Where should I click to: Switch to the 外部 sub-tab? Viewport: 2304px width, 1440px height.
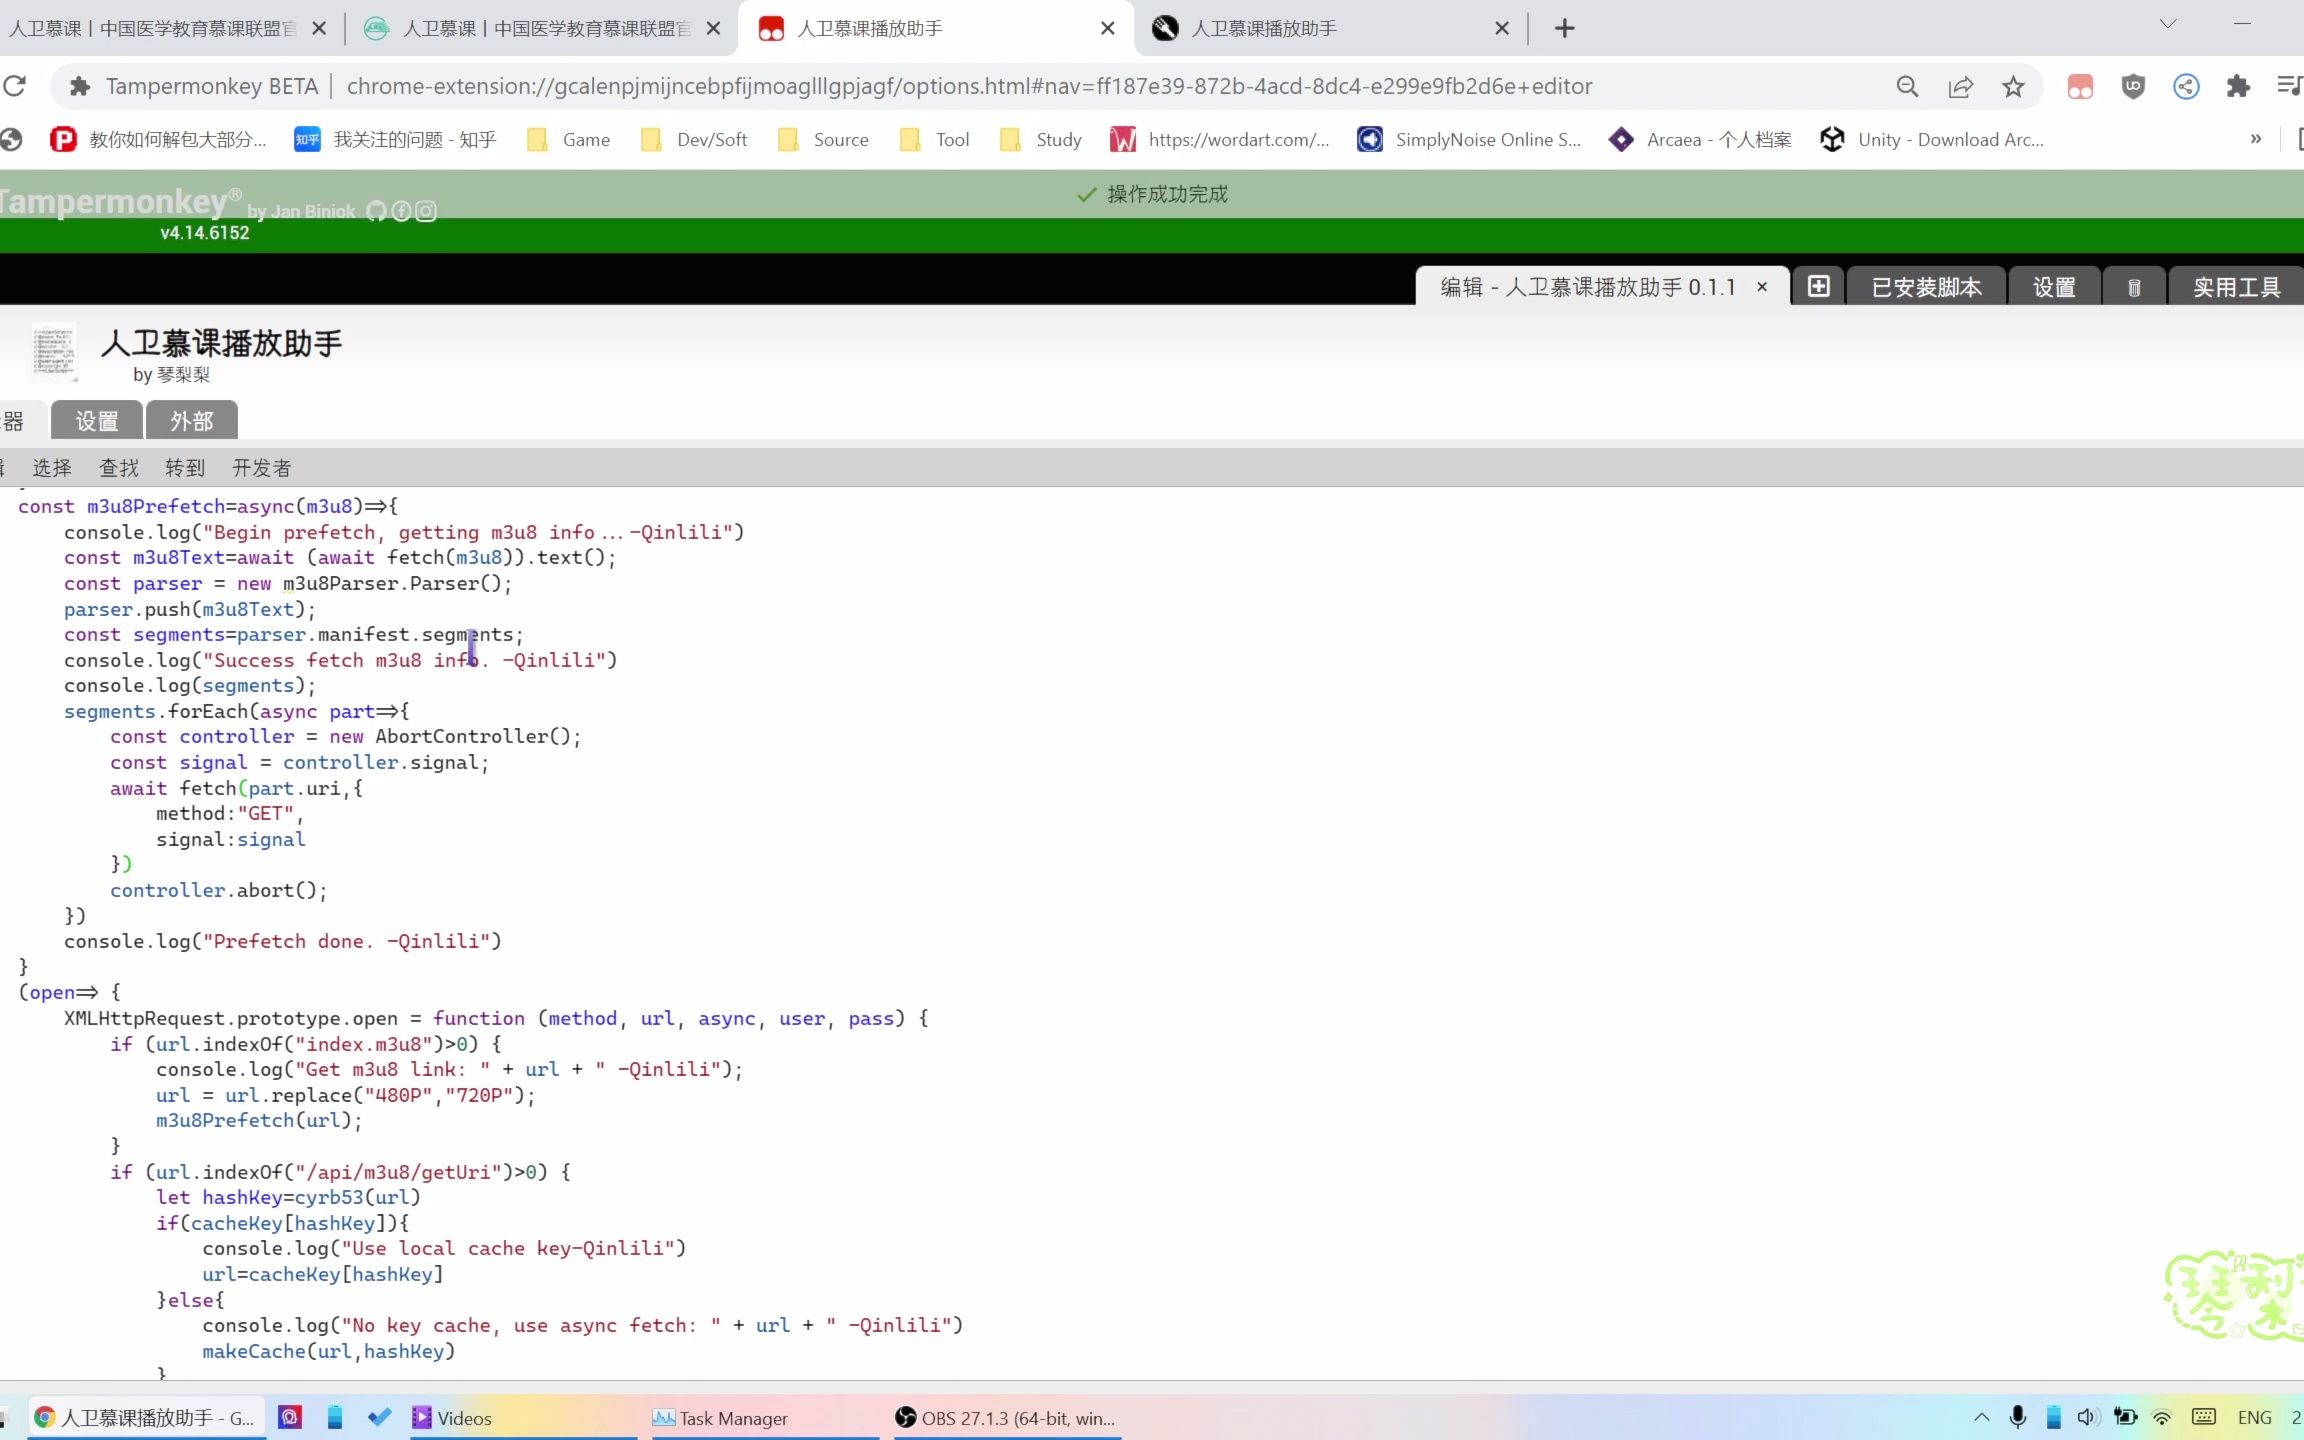(x=191, y=420)
